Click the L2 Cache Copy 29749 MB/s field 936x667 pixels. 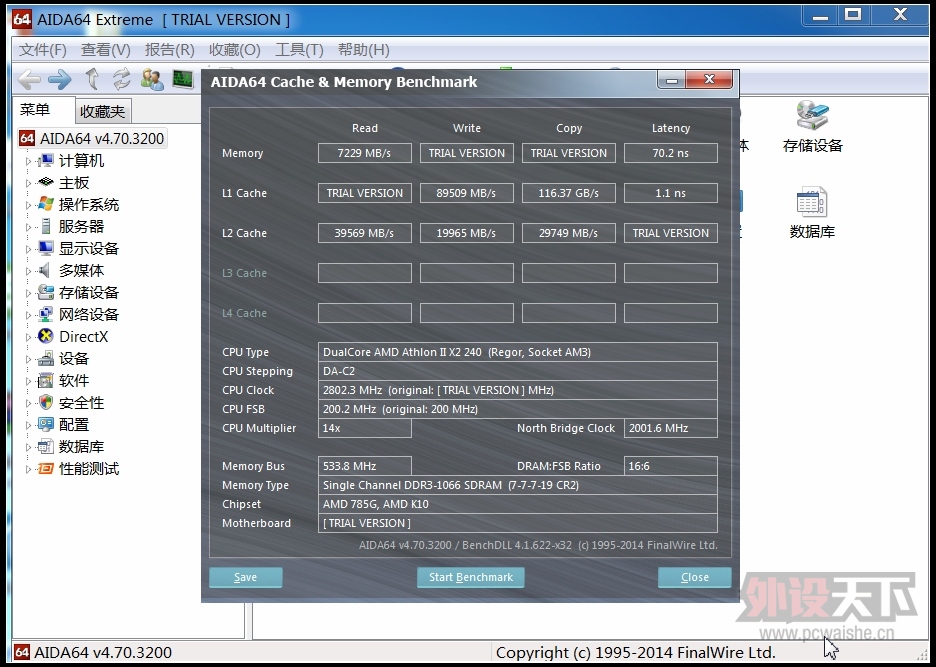[568, 233]
